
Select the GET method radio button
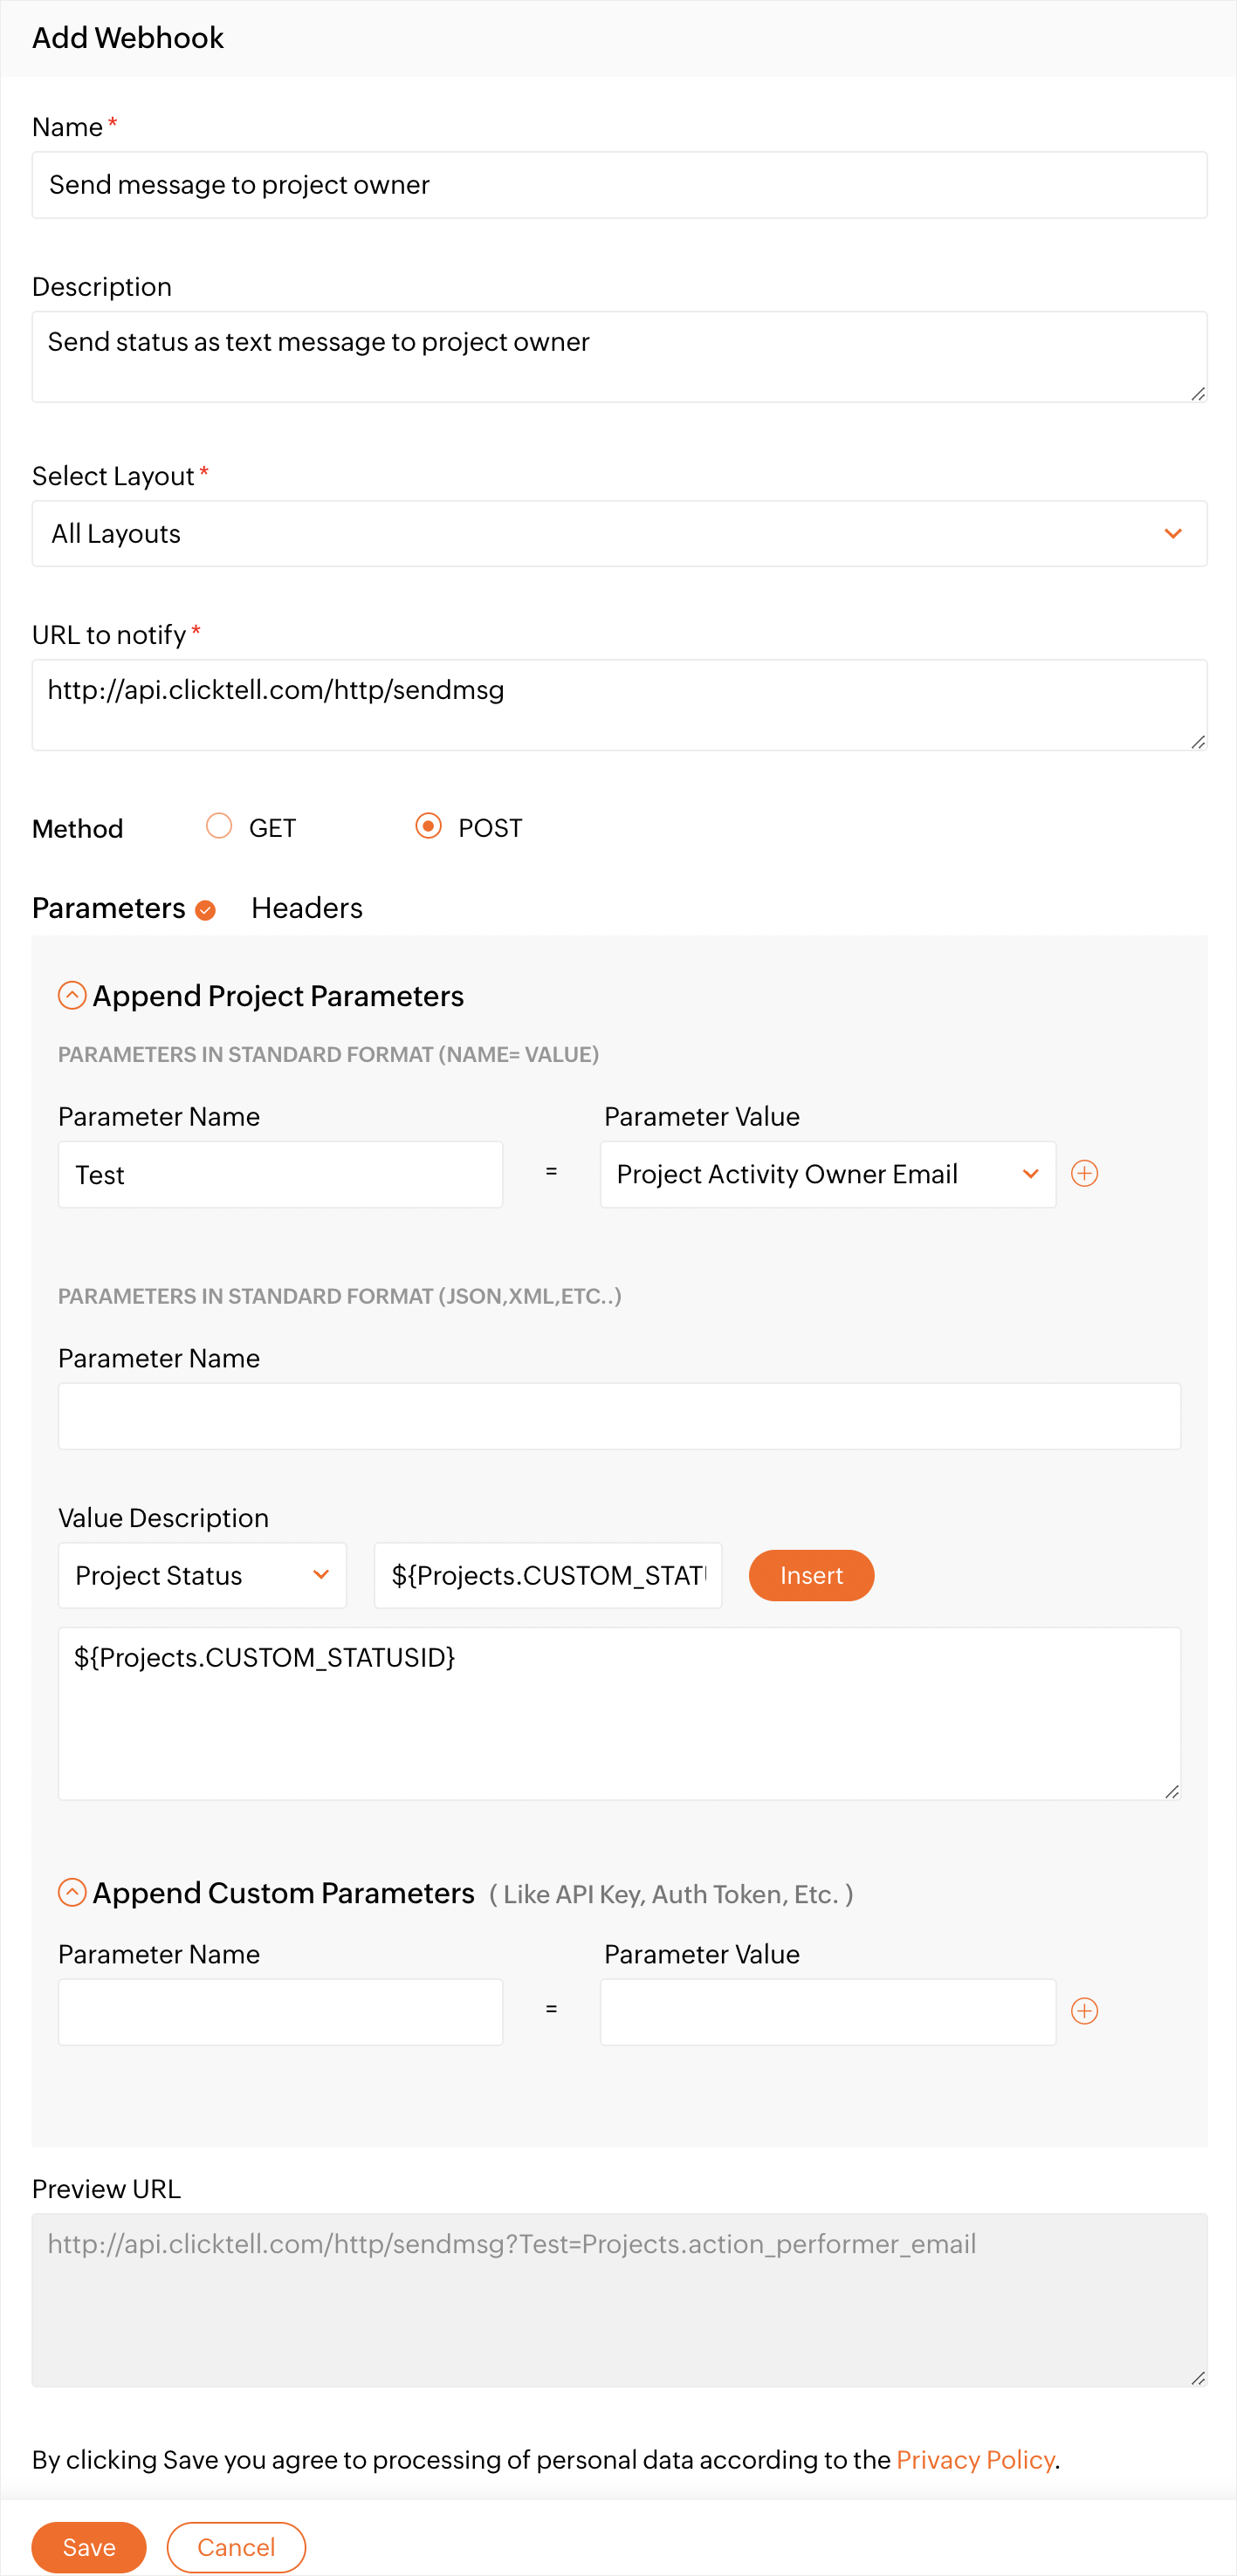(x=219, y=826)
